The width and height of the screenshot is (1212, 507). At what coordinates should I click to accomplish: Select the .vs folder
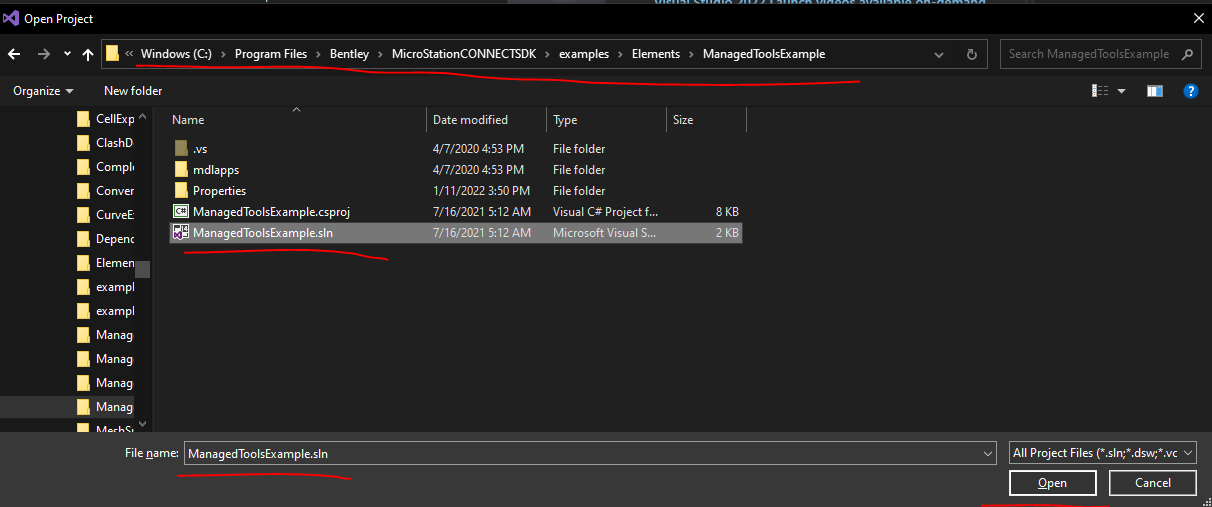point(456,148)
